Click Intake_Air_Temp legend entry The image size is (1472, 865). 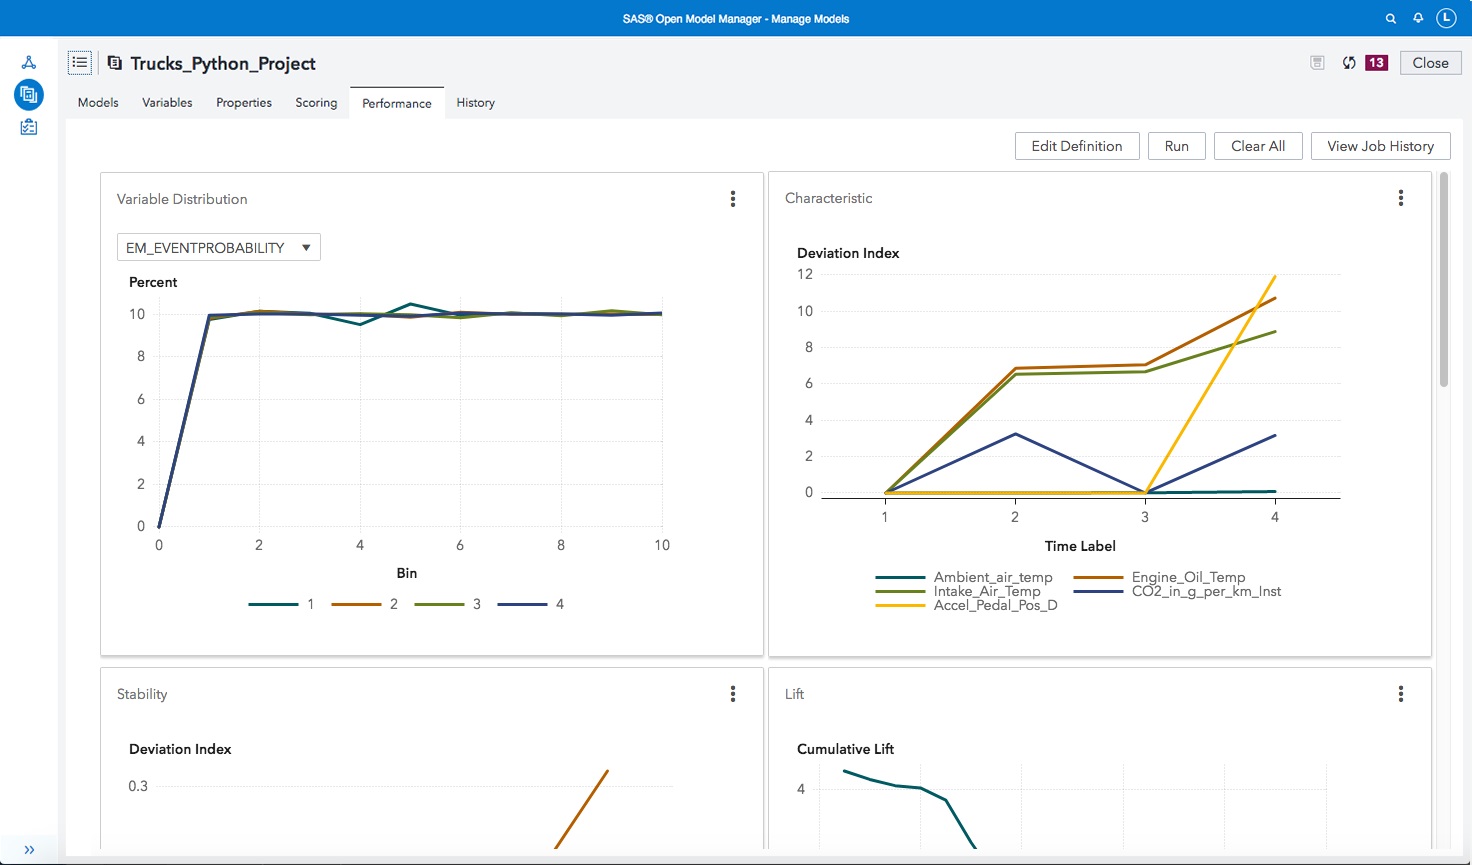pos(958,591)
